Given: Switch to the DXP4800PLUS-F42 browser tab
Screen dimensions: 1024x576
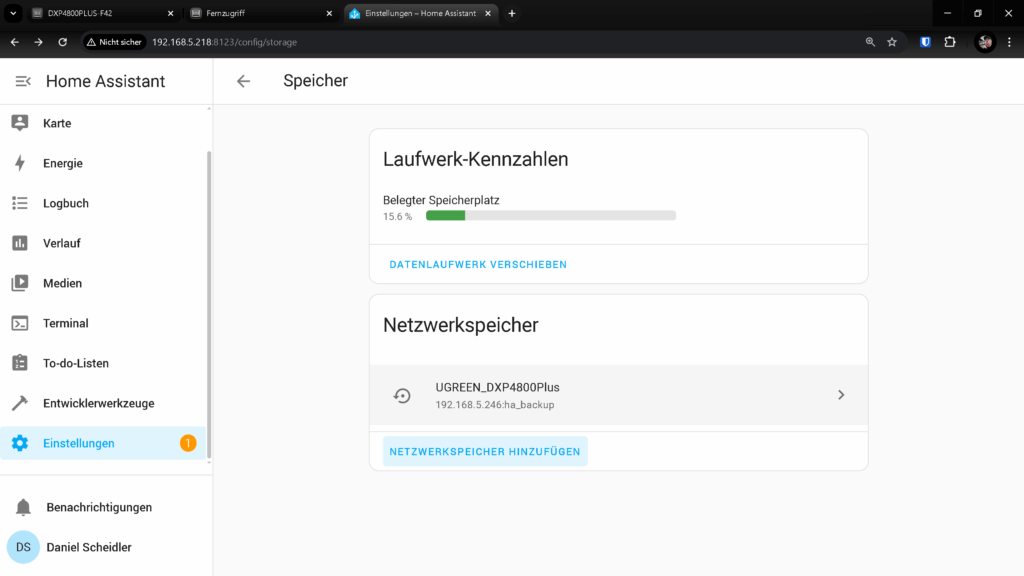Looking at the screenshot, I should [103, 13].
